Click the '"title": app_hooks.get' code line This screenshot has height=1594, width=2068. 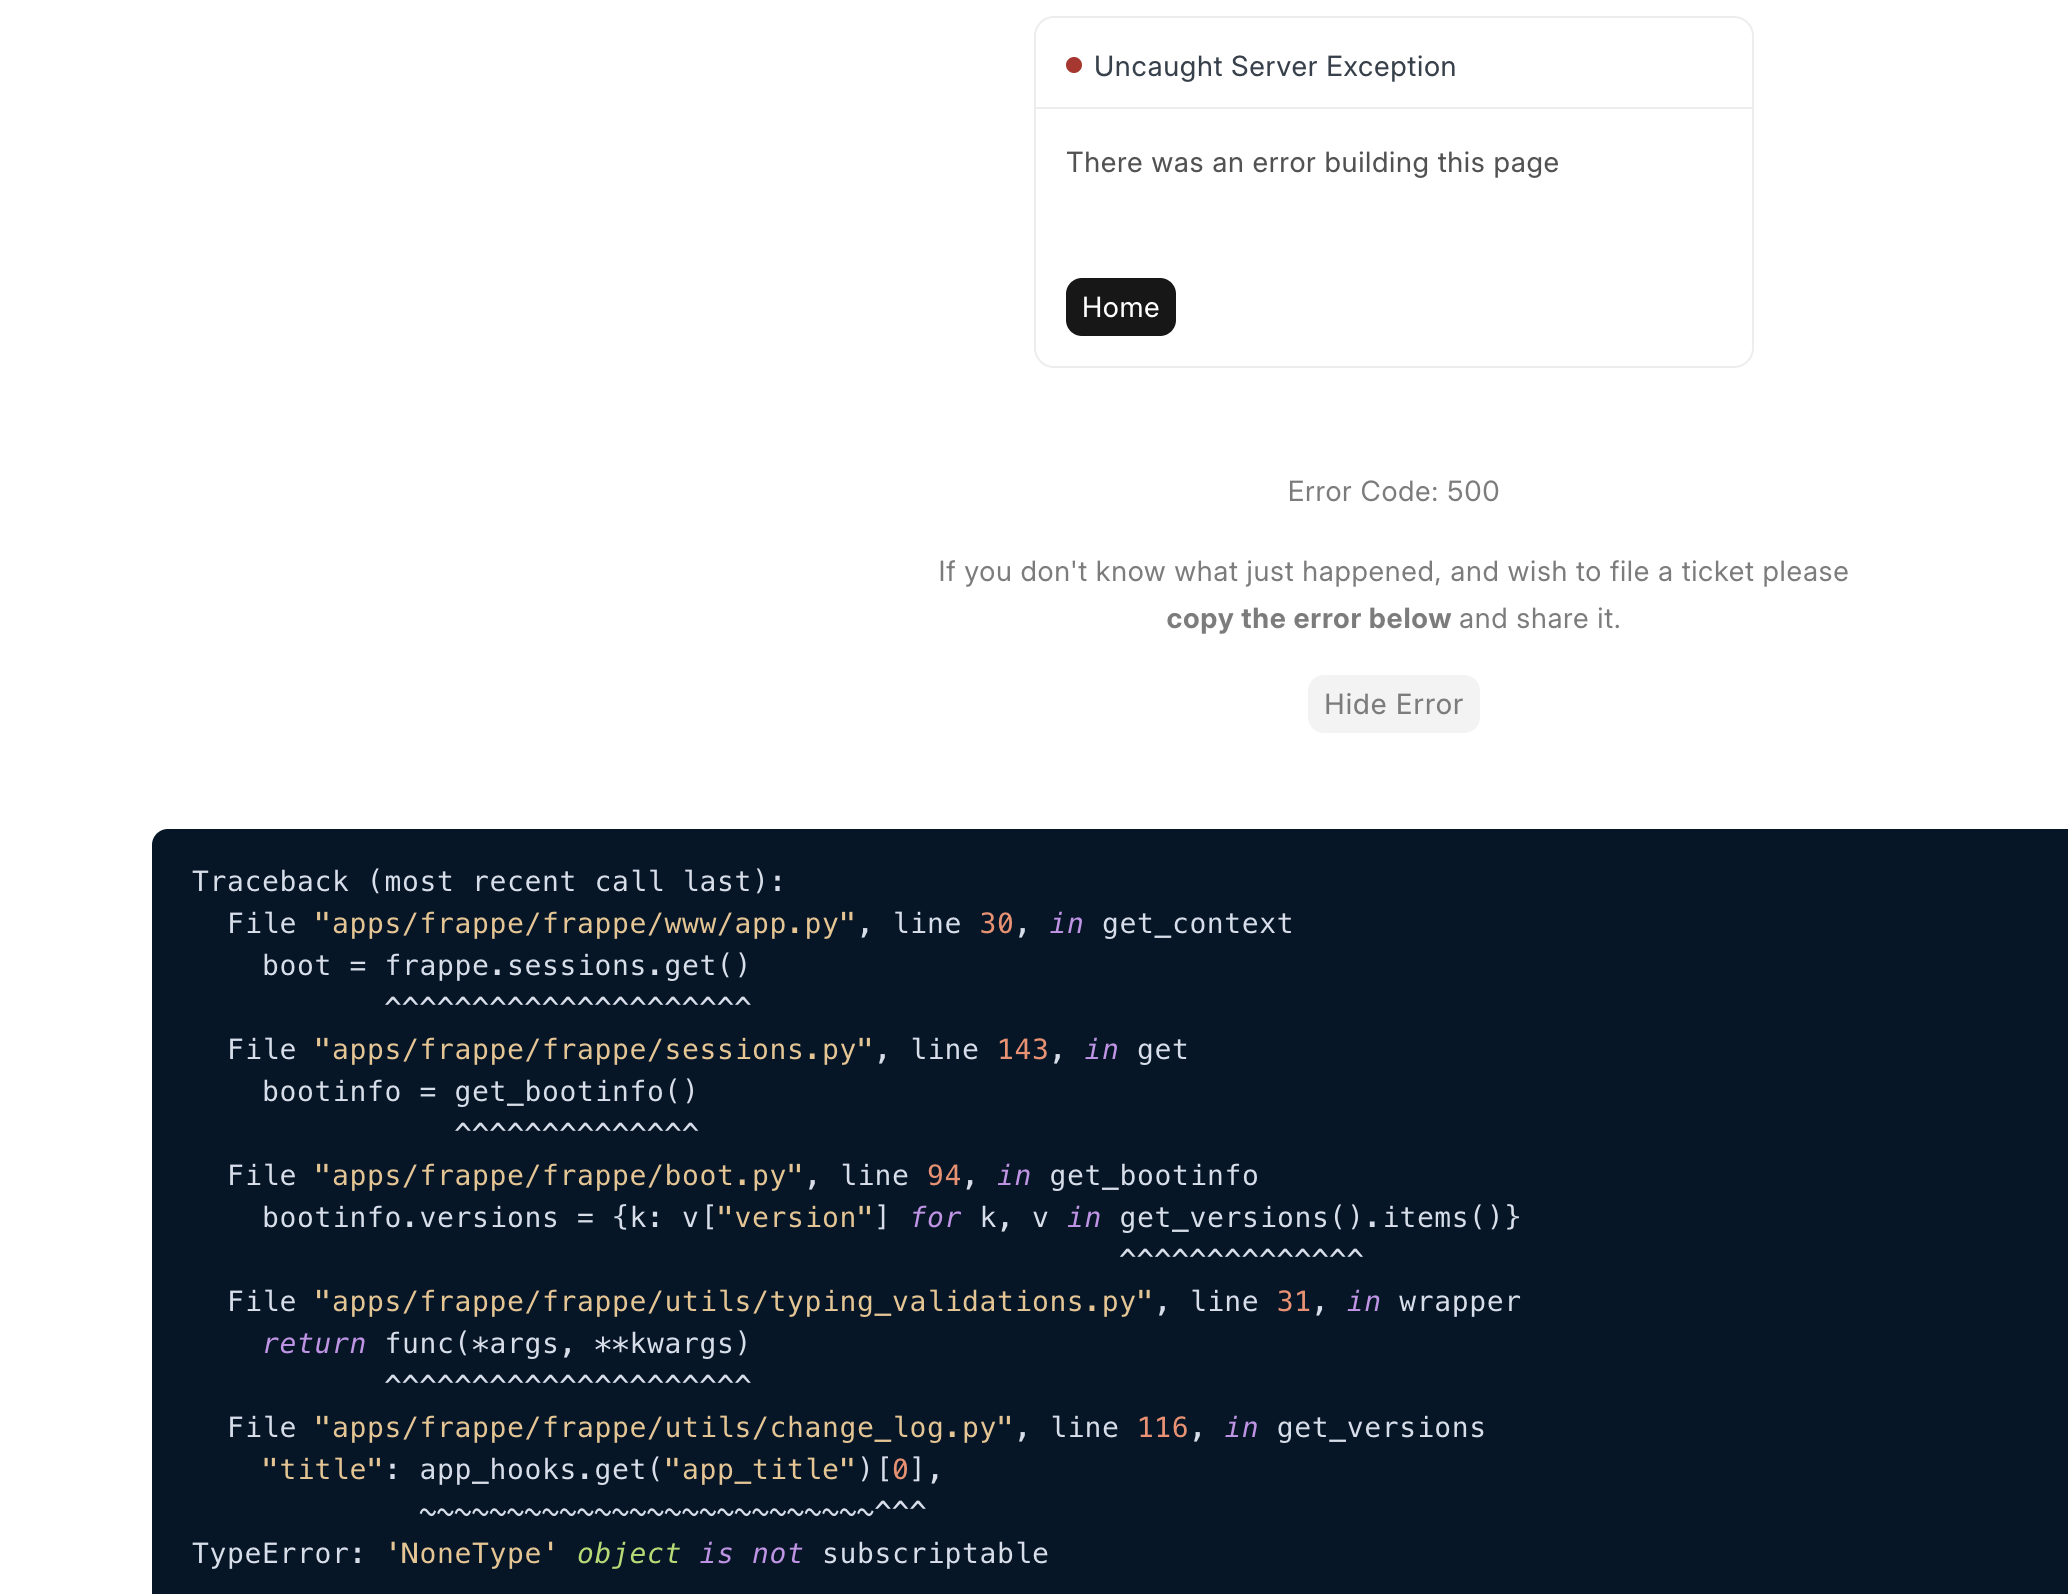tap(602, 1469)
